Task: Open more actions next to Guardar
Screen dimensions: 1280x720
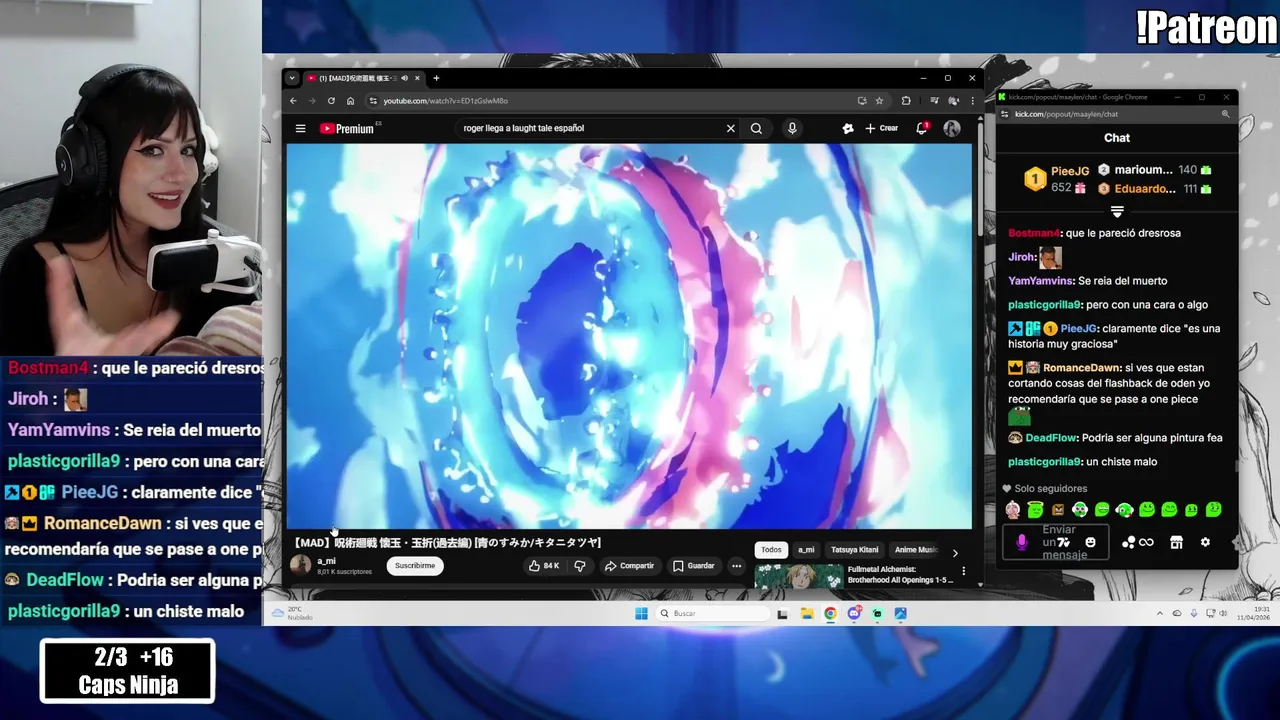Action: coord(736,566)
